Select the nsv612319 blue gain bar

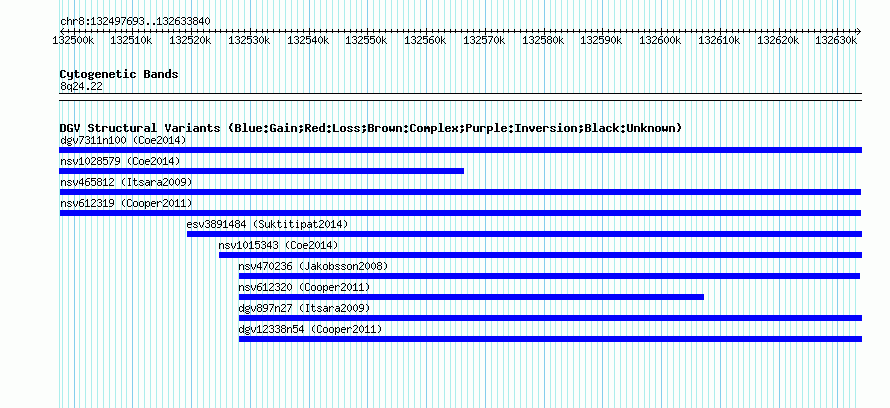[460, 213]
